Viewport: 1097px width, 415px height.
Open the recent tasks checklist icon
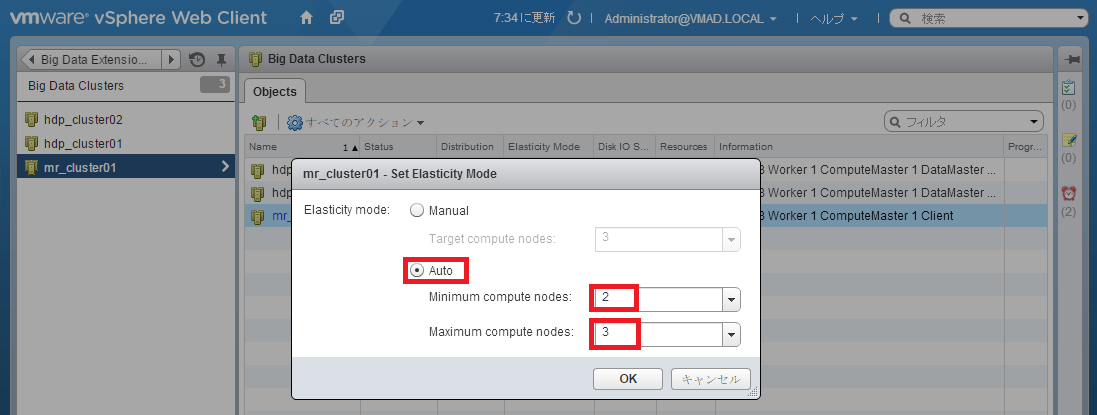[1068, 88]
